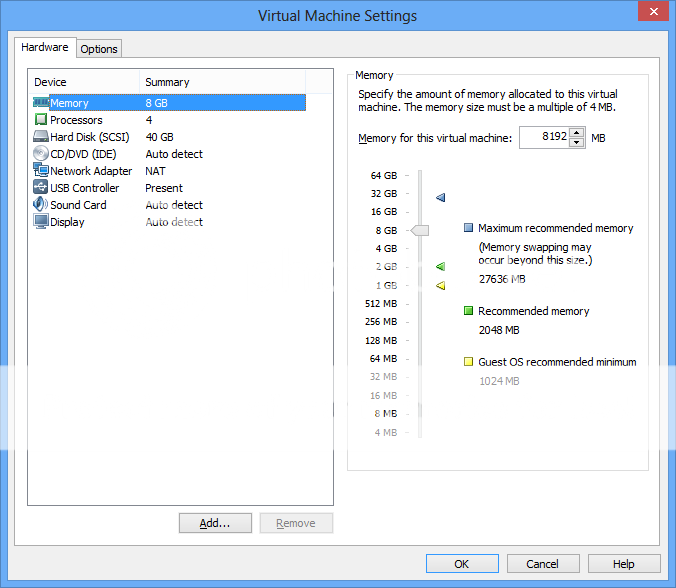
Task: Click the green recommended memory marker
Action: [x=441, y=267]
